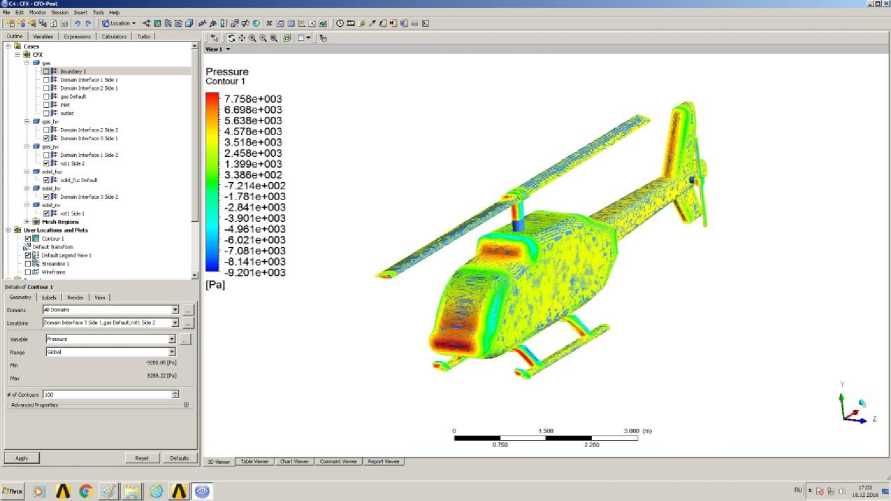Image resolution: width=891 pixels, height=501 pixels.
Task: Toggle Boundary 1 visibility checkbox
Action: pyautogui.click(x=46, y=72)
